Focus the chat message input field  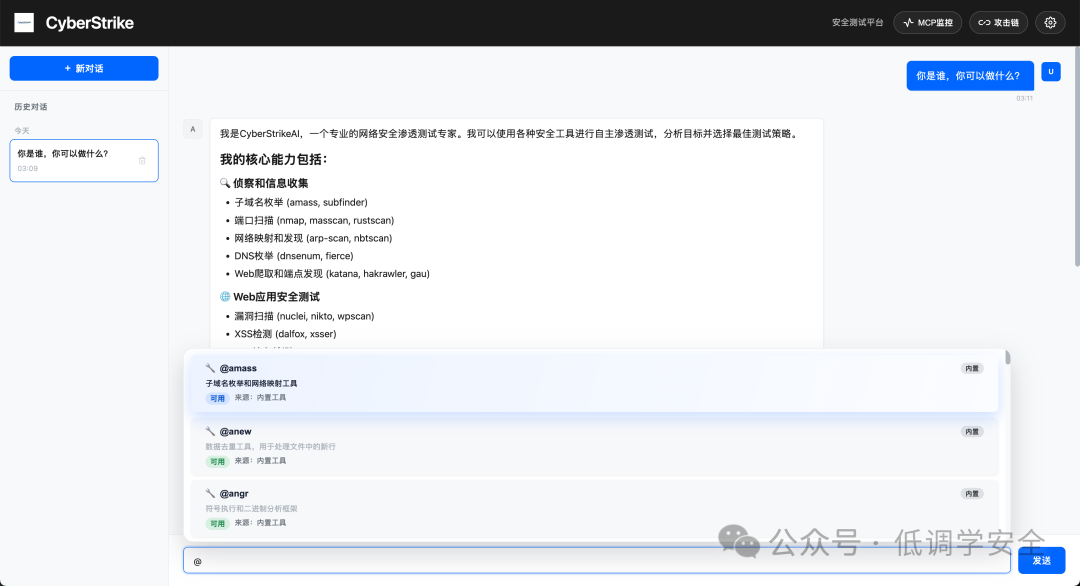pyautogui.click(x=596, y=561)
